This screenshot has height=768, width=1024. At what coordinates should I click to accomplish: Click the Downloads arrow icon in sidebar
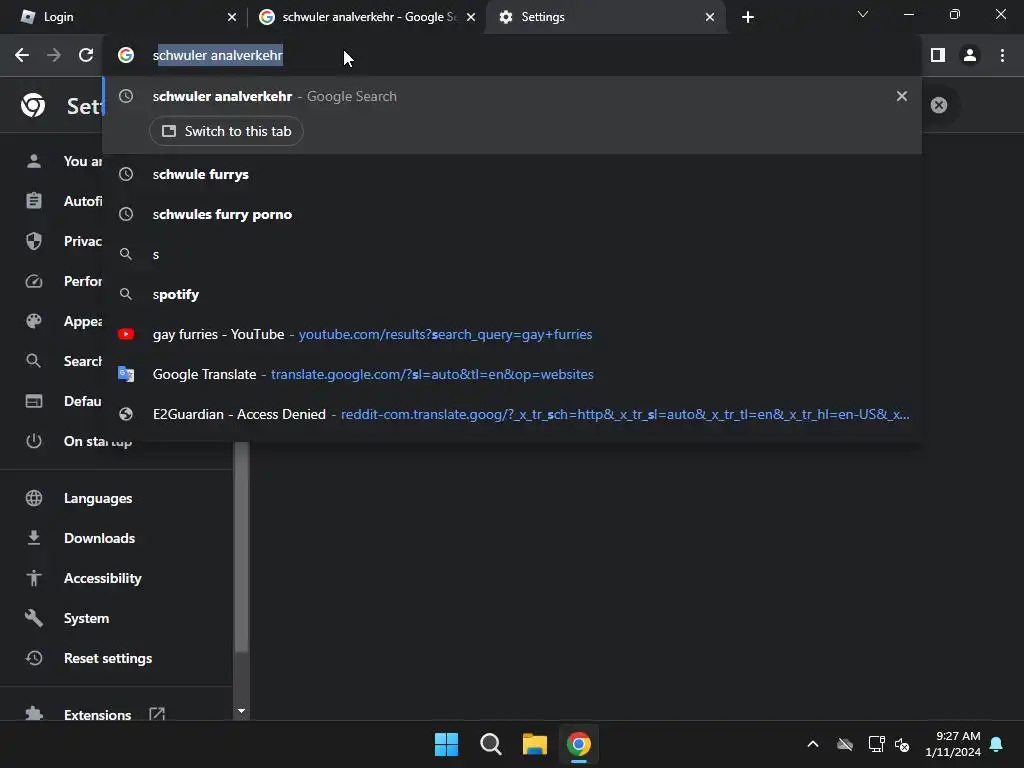(34, 538)
